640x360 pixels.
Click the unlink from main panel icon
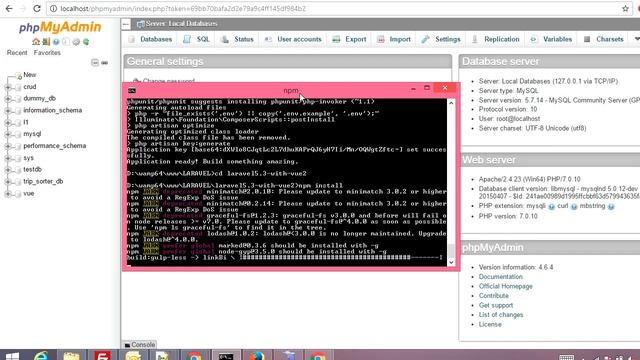[x=105, y=62]
